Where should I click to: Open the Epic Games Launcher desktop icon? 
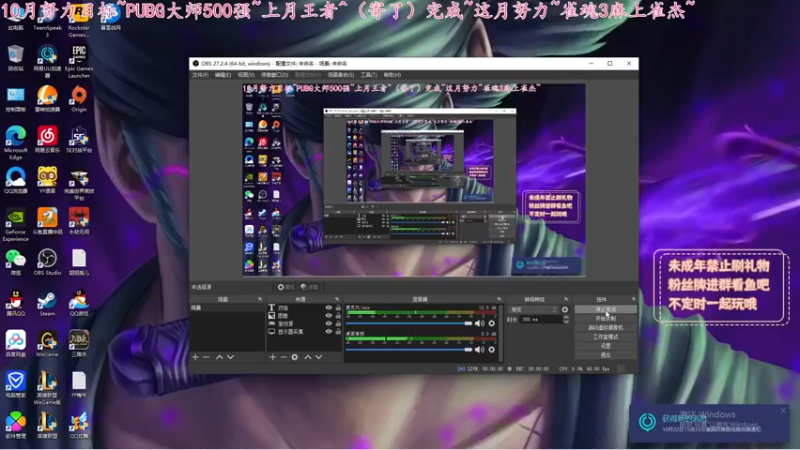(x=79, y=61)
